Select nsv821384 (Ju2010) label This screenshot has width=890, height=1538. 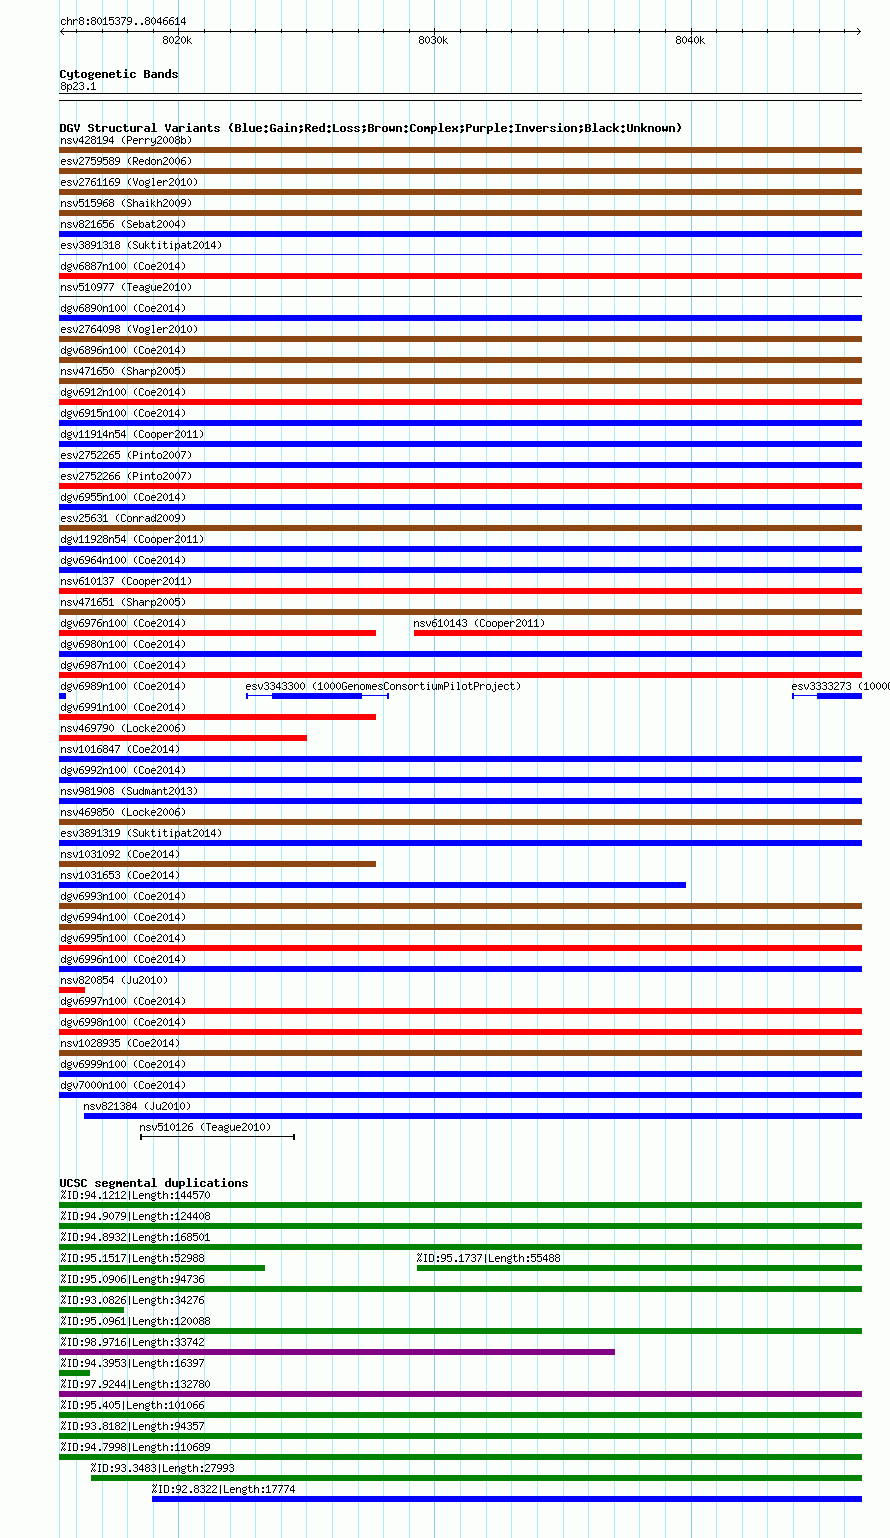pyautogui.click(x=137, y=1106)
